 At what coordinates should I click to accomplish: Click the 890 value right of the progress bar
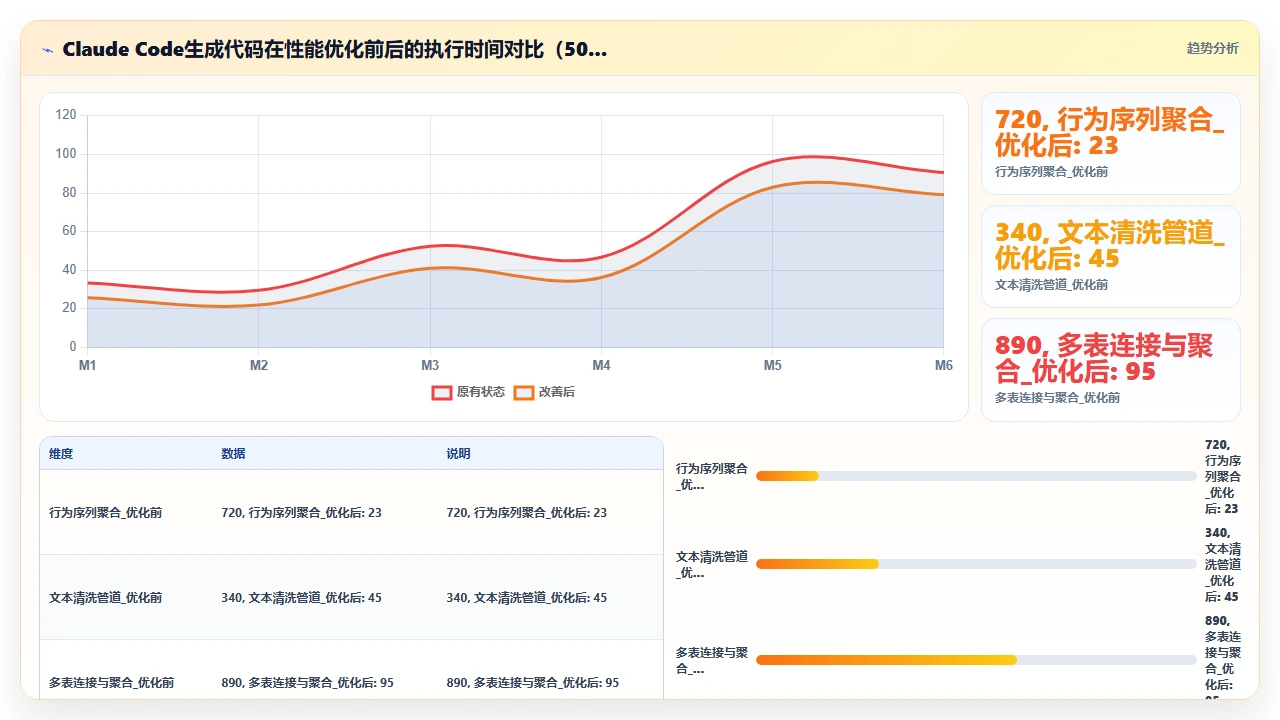(1223, 657)
